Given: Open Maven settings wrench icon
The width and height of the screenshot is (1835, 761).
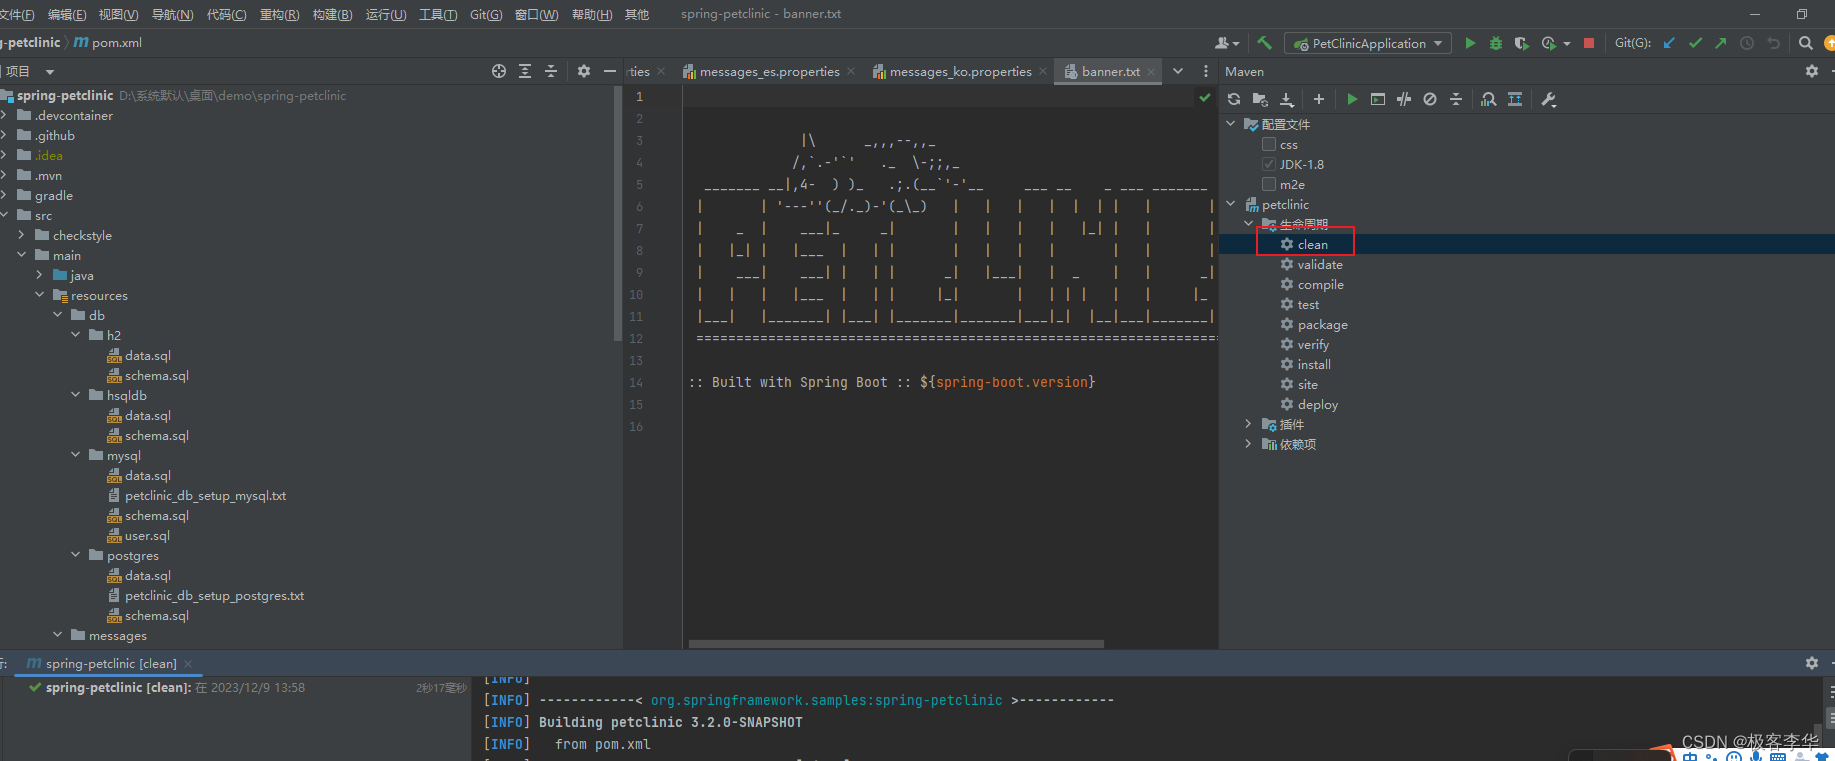Looking at the screenshot, I should tap(1549, 99).
